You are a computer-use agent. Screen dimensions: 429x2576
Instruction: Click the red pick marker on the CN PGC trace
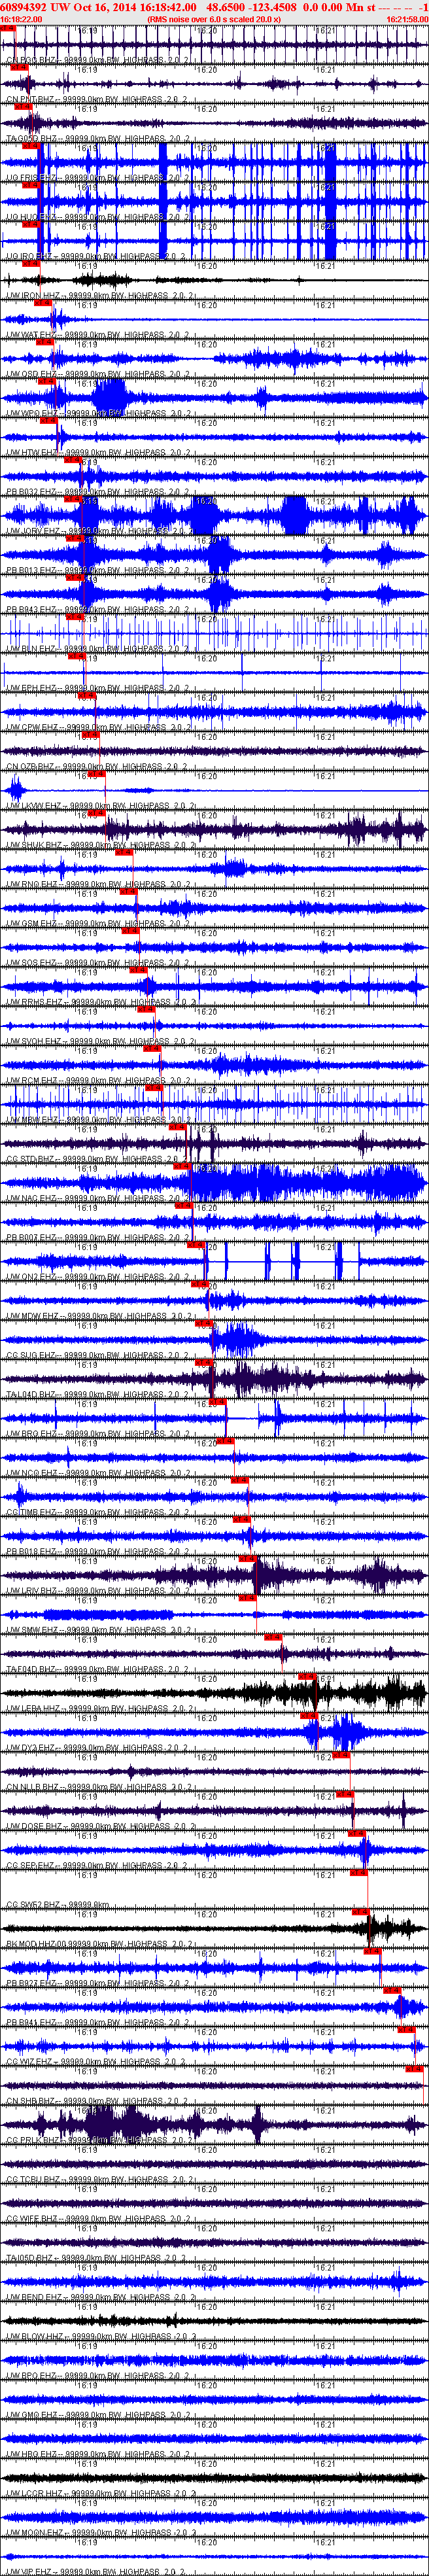(8, 29)
